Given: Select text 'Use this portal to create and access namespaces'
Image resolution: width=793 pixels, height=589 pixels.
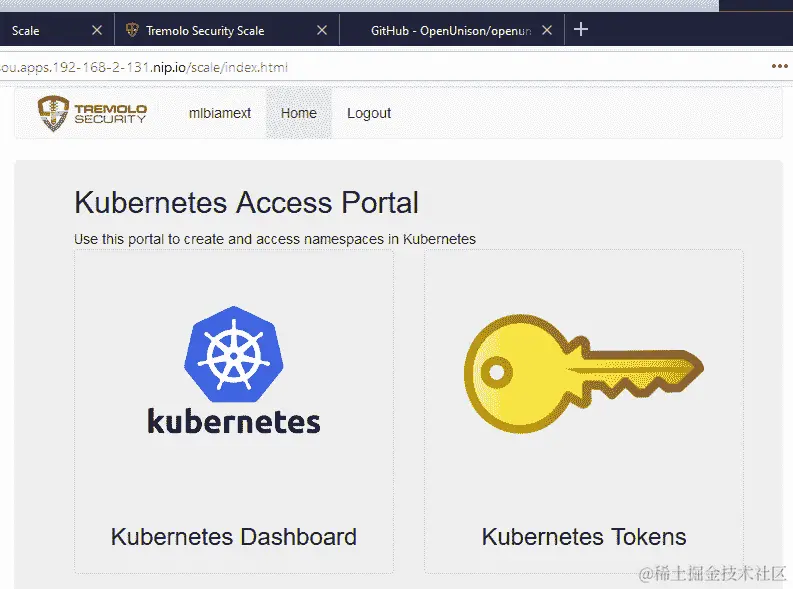Looking at the screenshot, I should pos(229,239).
